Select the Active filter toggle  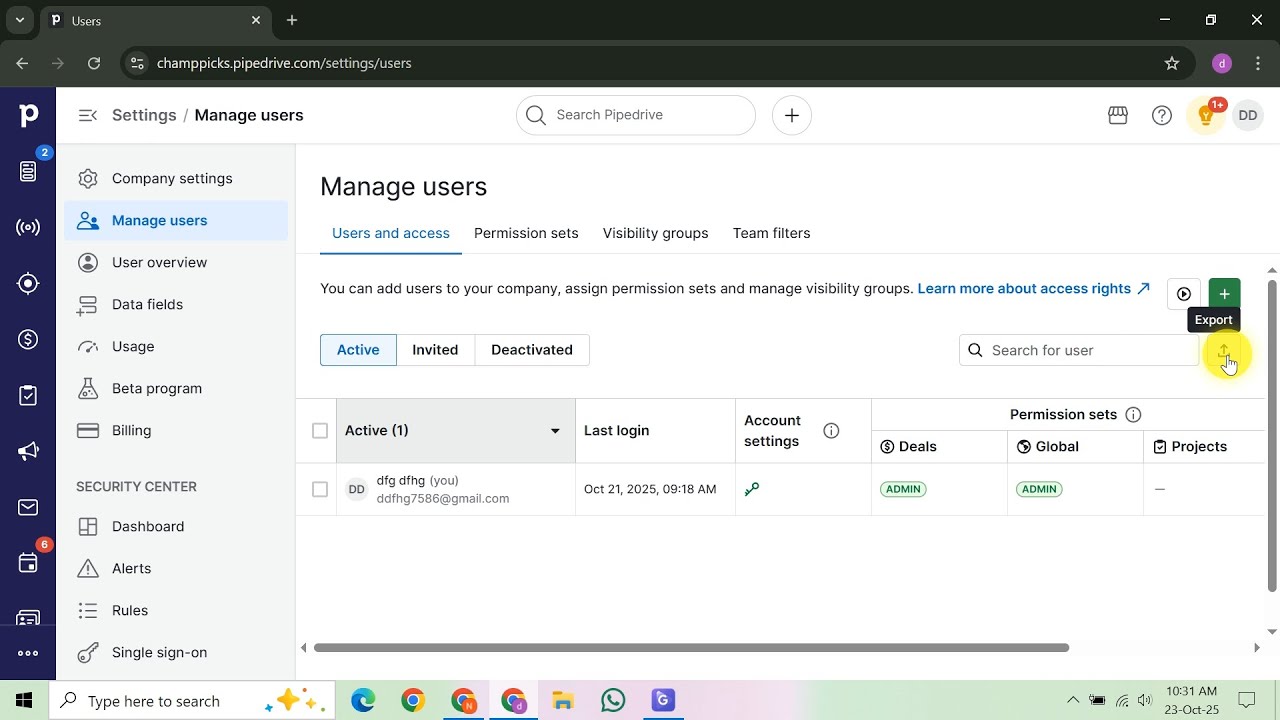point(358,350)
